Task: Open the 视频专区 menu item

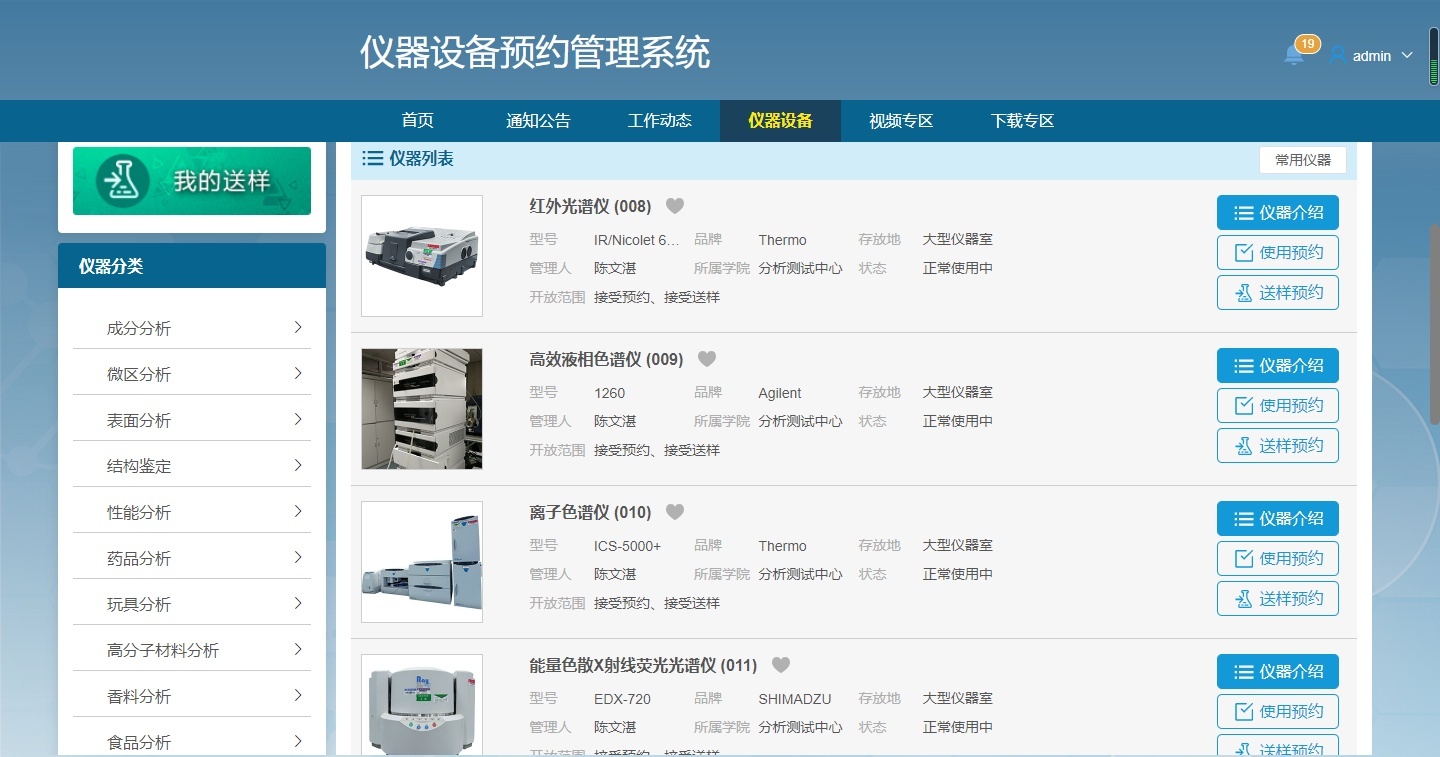Action: 899,120
